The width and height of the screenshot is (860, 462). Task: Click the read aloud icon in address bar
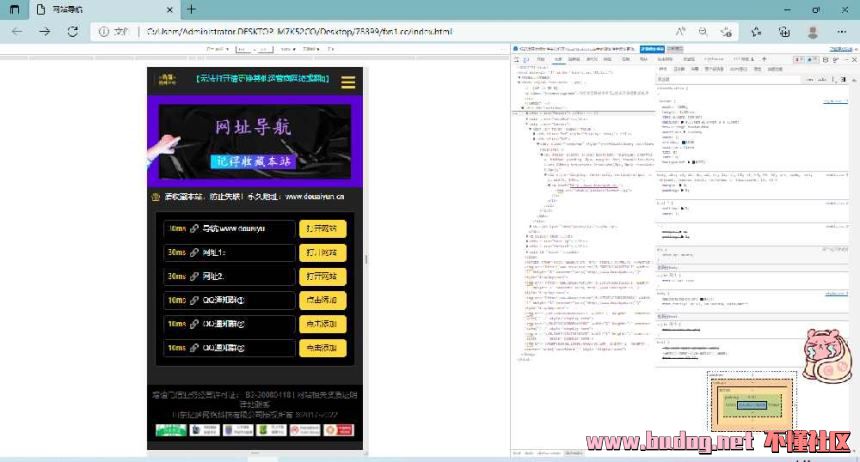[680, 31]
